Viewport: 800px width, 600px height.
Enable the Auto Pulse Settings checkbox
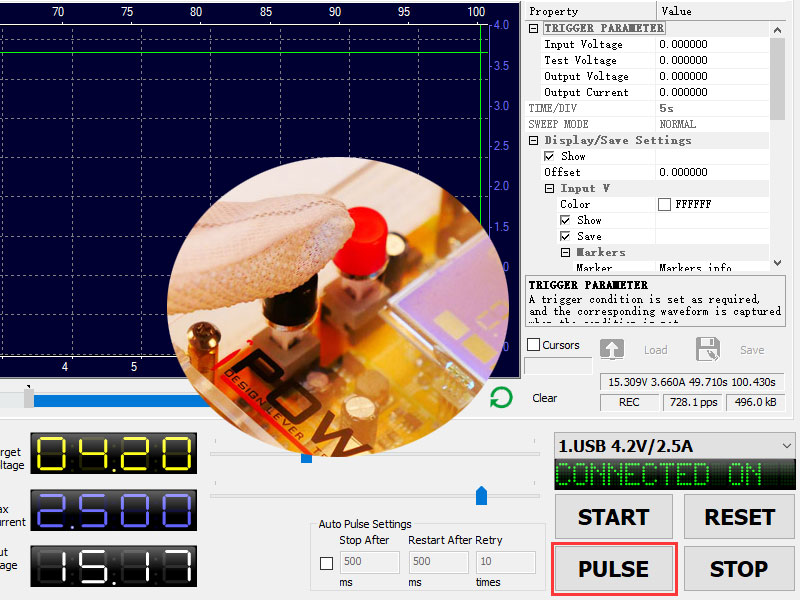[x=326, y=563]
